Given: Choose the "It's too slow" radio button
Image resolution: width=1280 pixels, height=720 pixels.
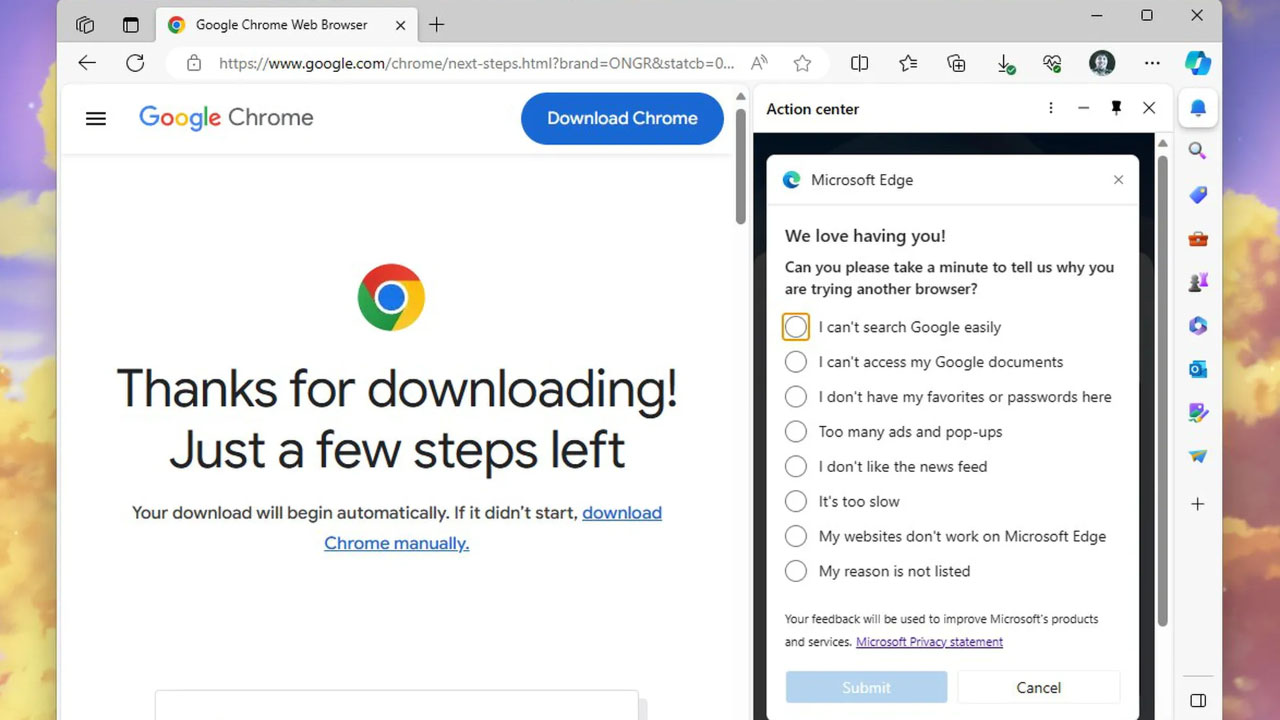Looking at the screenshot, I should [796, 501].
